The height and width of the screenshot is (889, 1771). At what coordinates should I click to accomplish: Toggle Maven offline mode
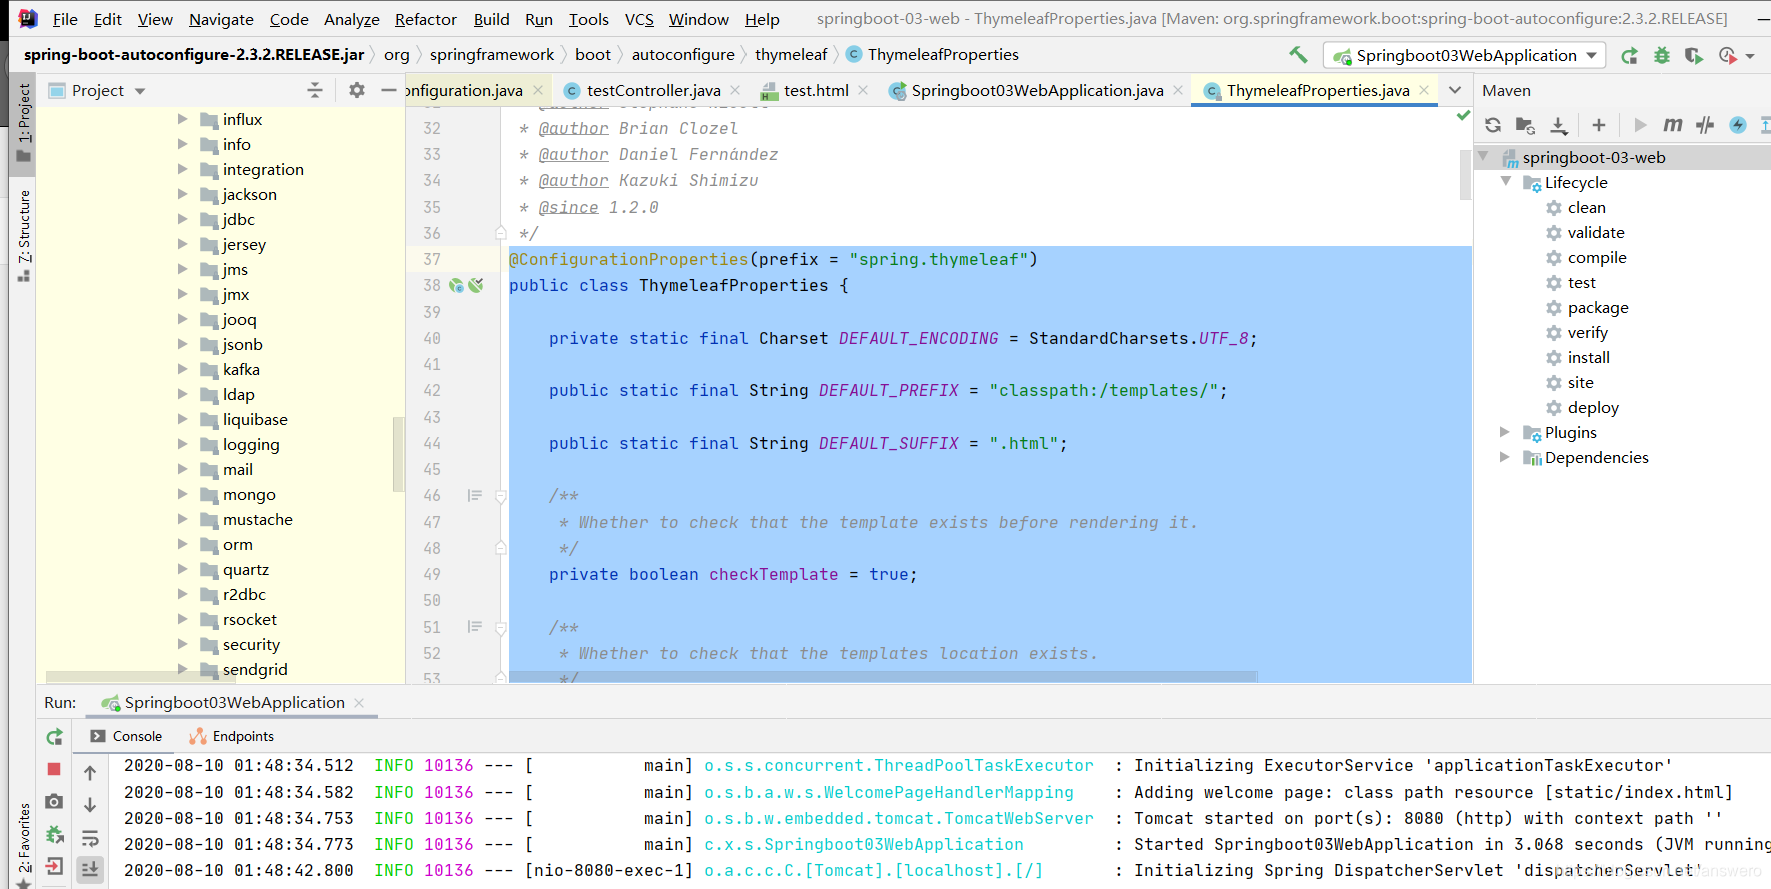coord(1705,125)
